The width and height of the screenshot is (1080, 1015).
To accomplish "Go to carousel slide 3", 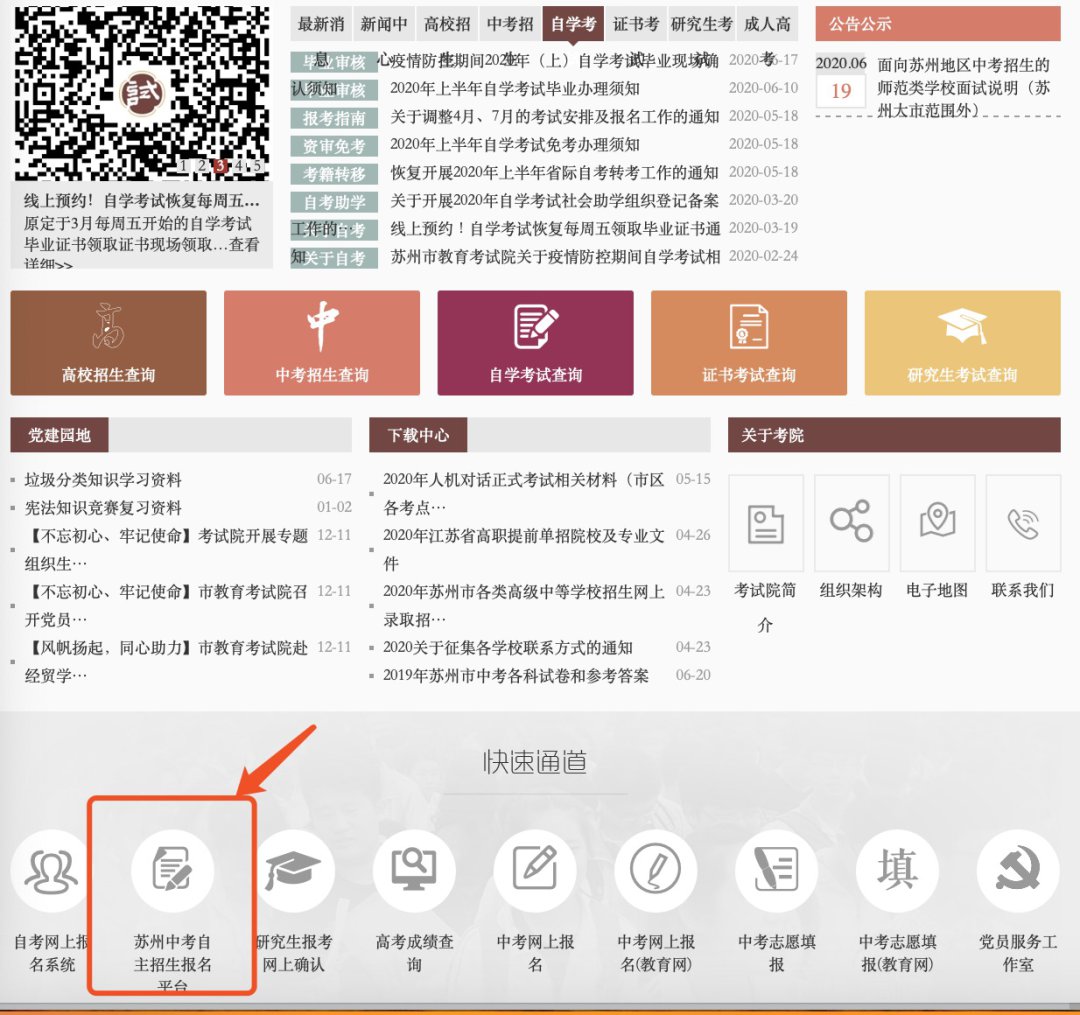I will pyautogui.click(x=220, y=165).
